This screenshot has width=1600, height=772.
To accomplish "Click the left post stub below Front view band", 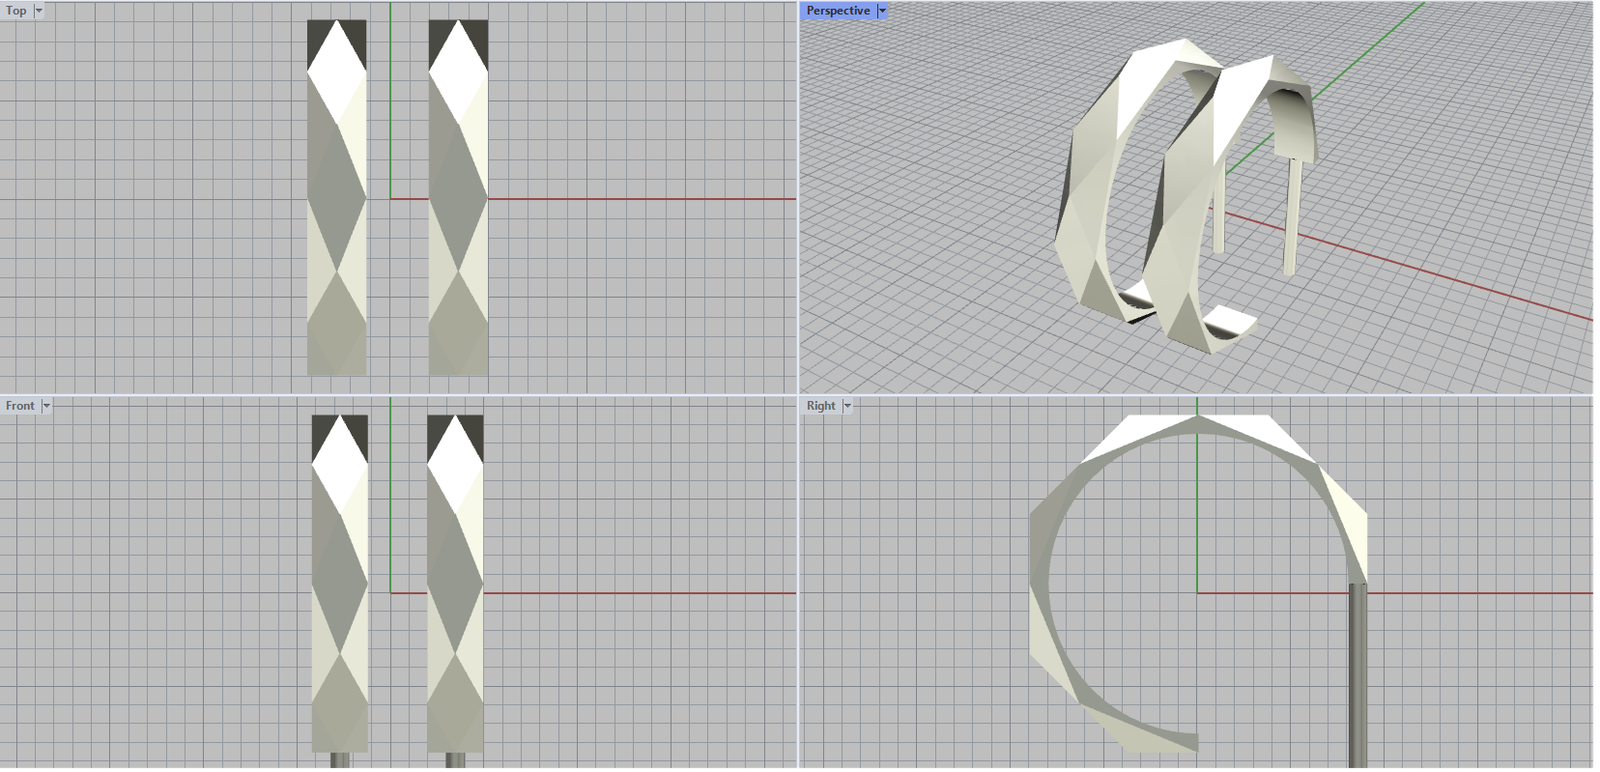I will click(x=339, y=760).
